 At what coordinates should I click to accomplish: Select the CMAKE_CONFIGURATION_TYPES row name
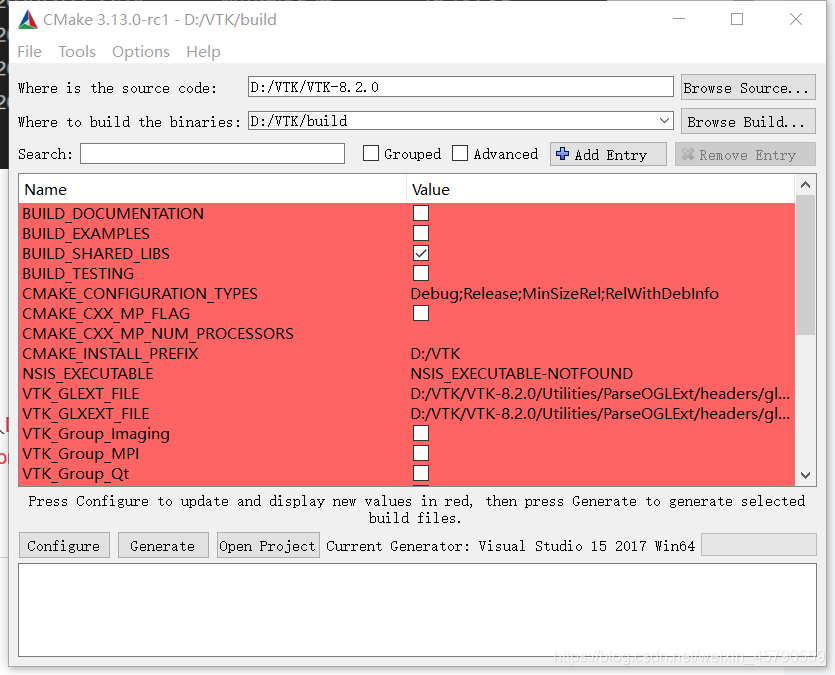pyautogui.click(x=140, y=293)
